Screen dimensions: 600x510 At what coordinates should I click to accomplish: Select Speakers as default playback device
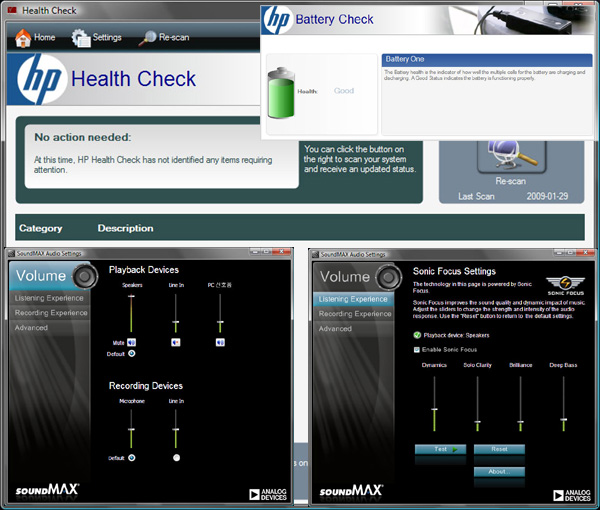click(132, 354)
